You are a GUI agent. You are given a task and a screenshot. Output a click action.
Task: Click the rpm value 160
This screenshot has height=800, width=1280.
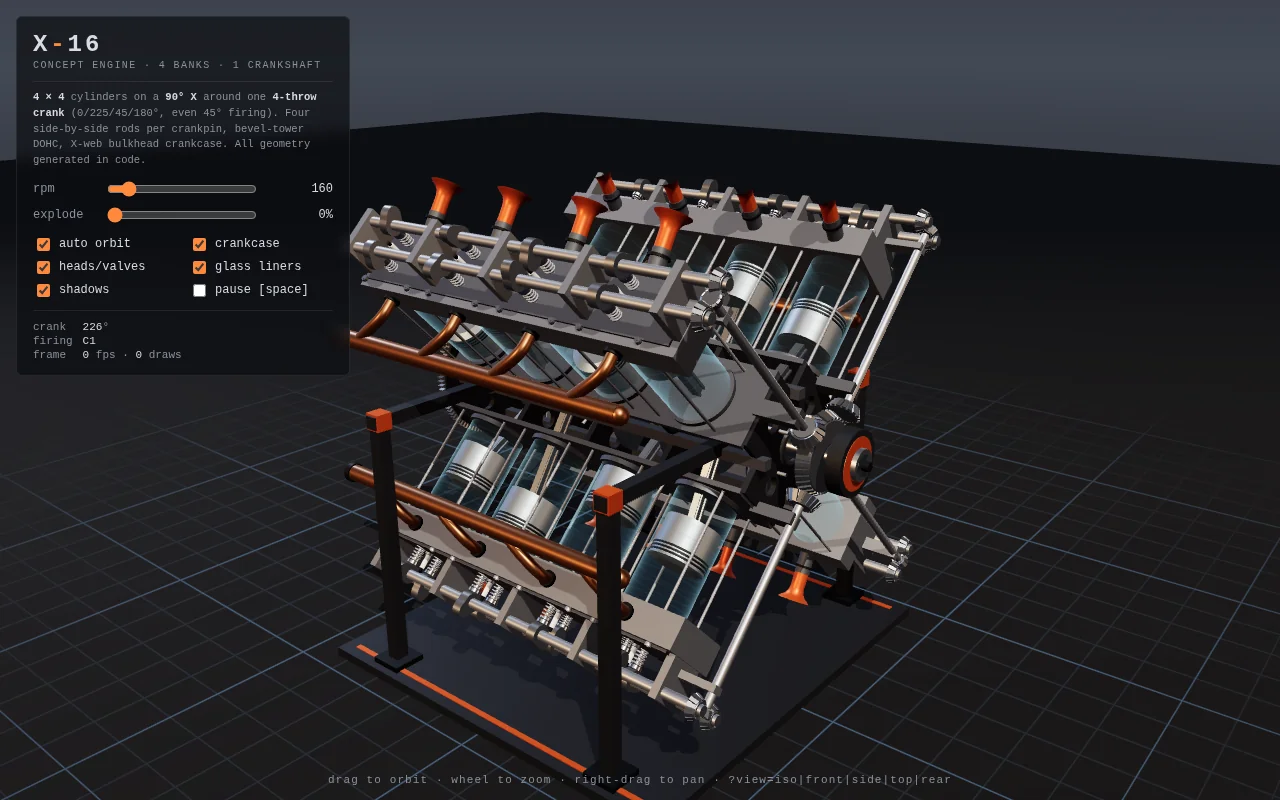322,189
